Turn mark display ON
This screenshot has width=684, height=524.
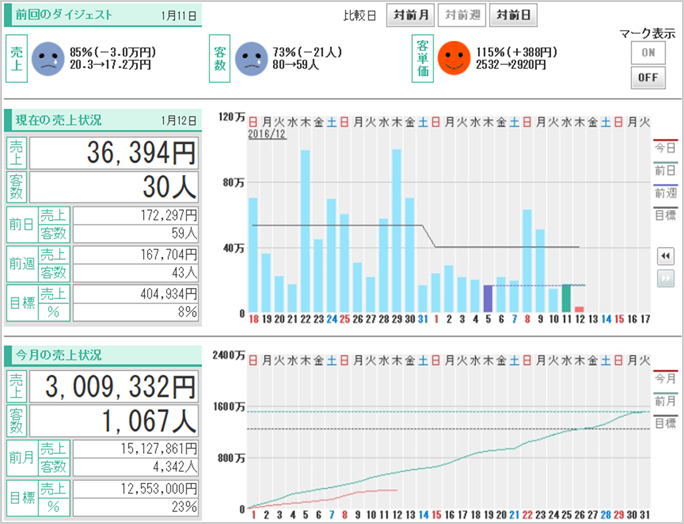(648, 53)
